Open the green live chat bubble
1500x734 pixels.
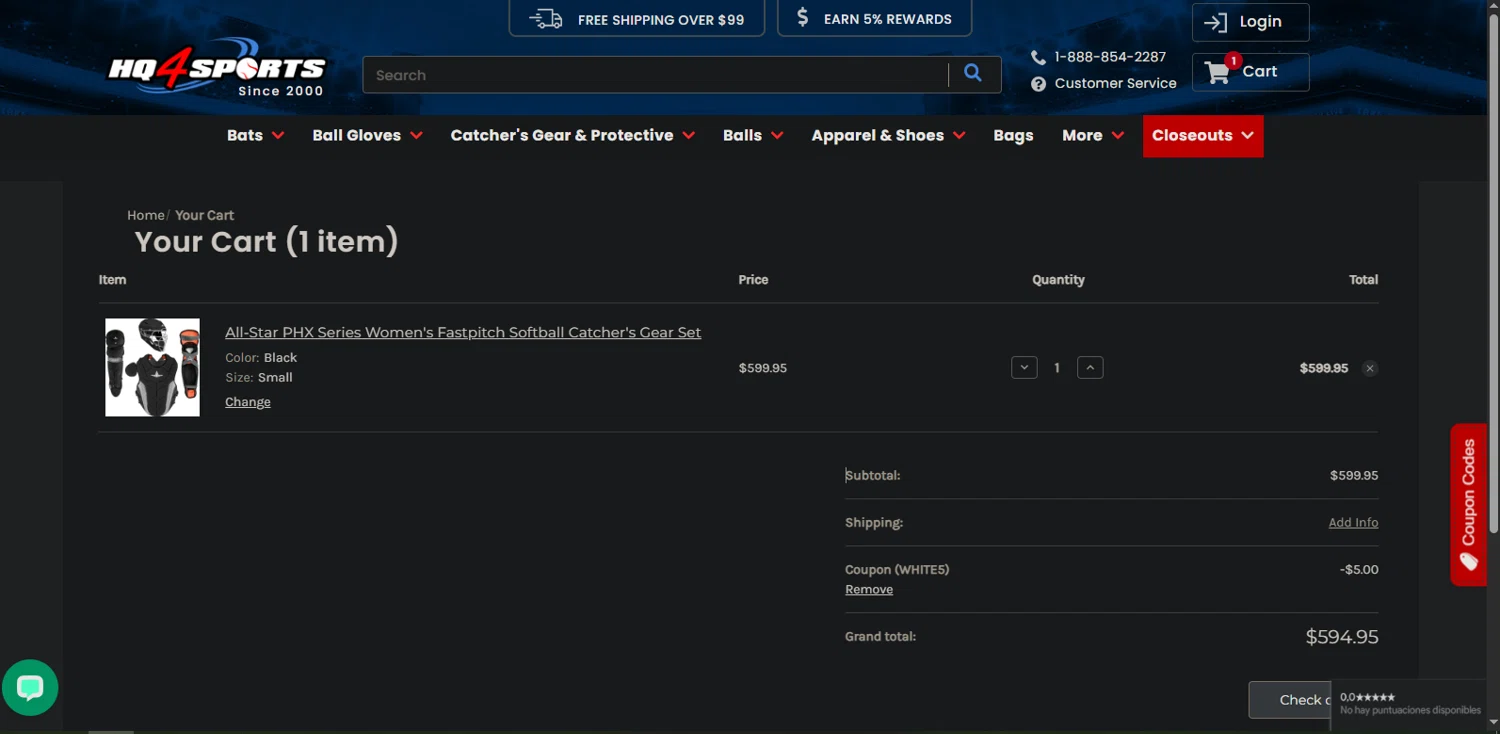[30, 687]
